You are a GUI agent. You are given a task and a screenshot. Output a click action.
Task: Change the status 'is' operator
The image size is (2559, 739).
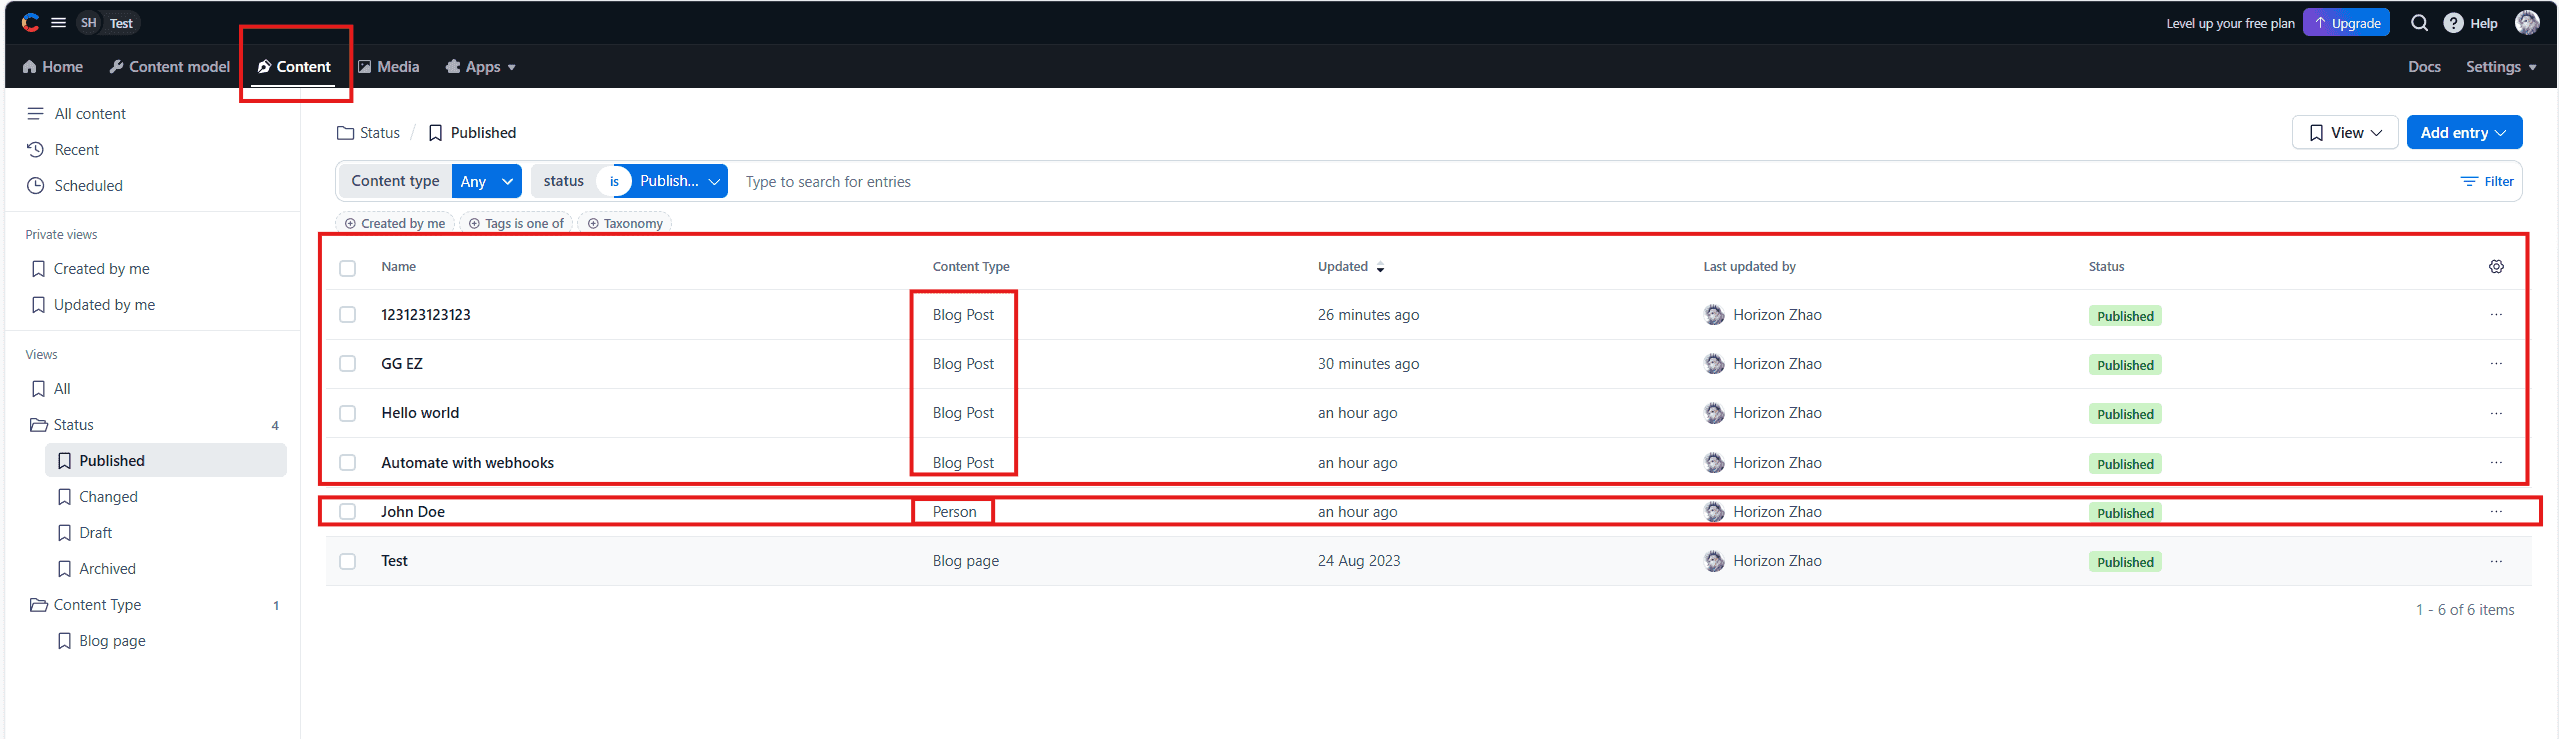click(614, 181)
